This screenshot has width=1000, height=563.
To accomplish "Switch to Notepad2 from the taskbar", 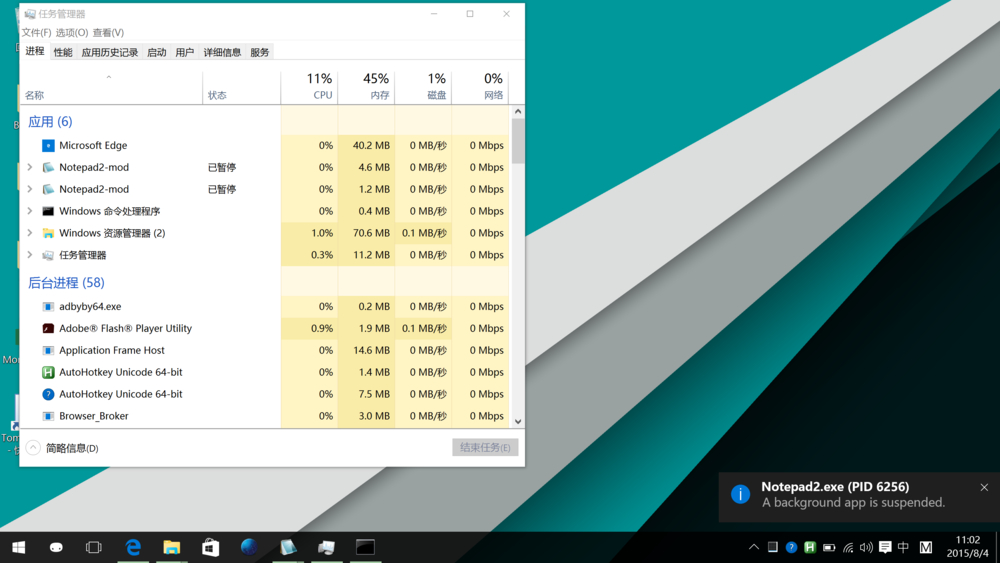I will click(x=288, y=547).
